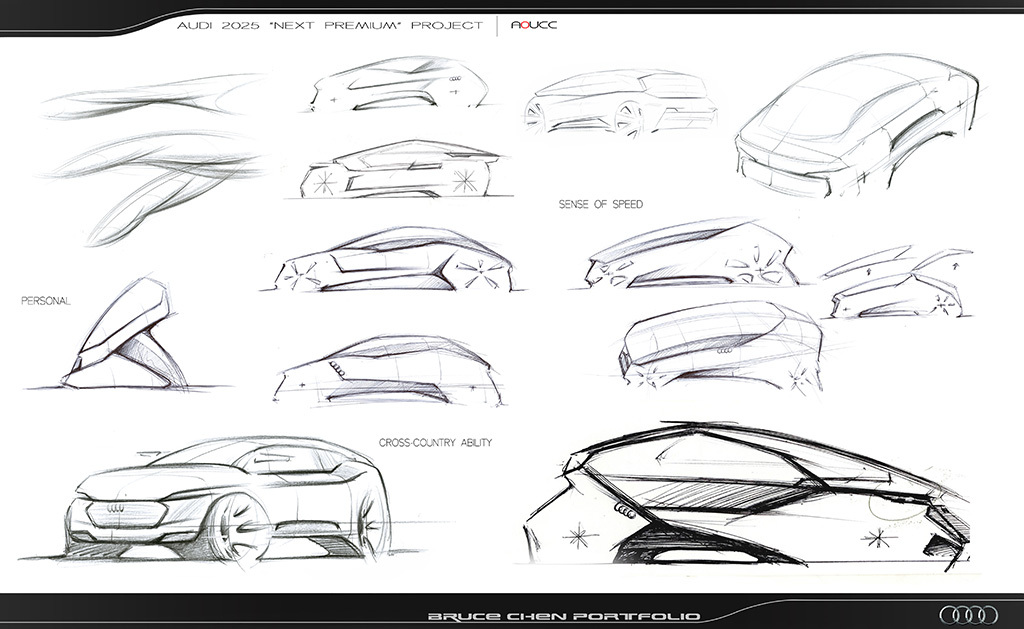
Task: Click the Audi logo on the middle side-view sketch
Action: pos(337,367)
